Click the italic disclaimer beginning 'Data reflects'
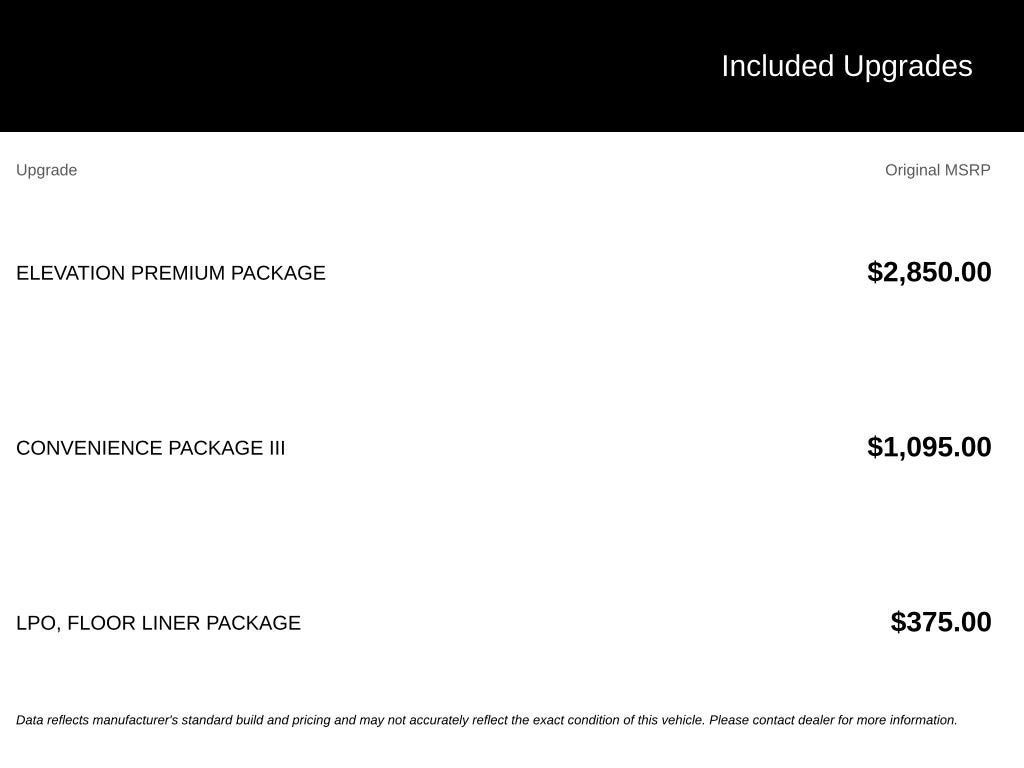The height and width of the screenshot is (768, 1024). (487, 720)
